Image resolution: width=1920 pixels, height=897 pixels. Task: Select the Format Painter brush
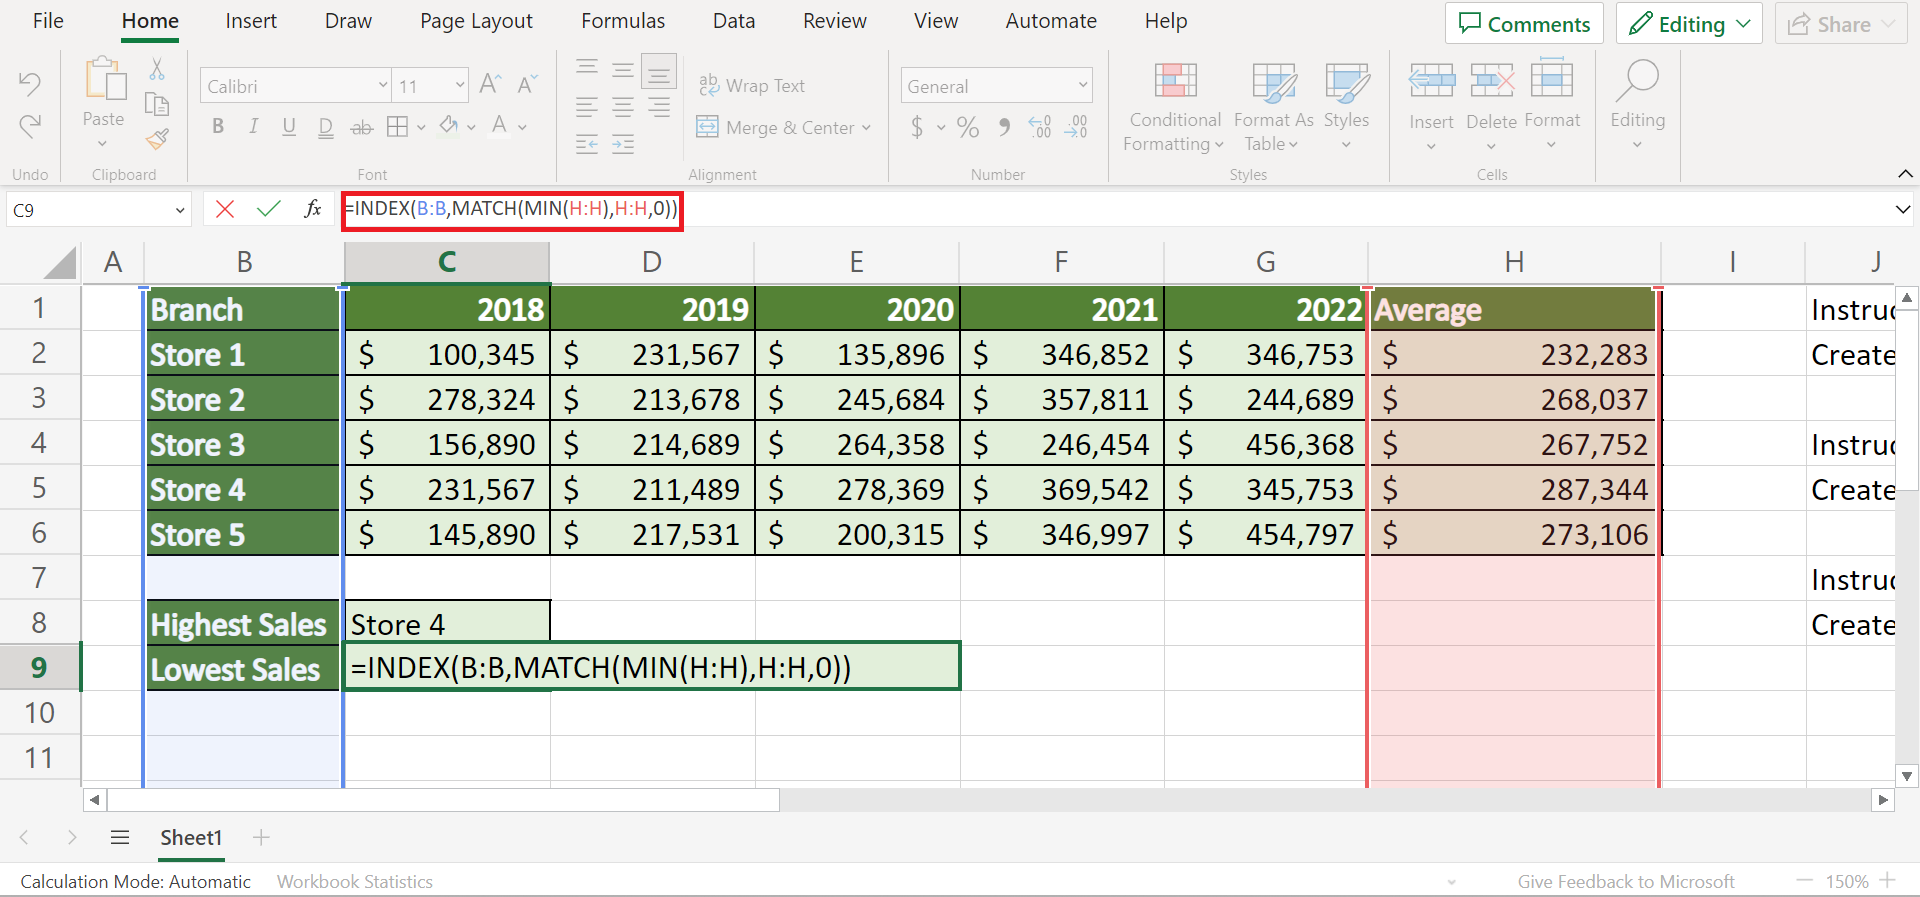pos(157,139)
